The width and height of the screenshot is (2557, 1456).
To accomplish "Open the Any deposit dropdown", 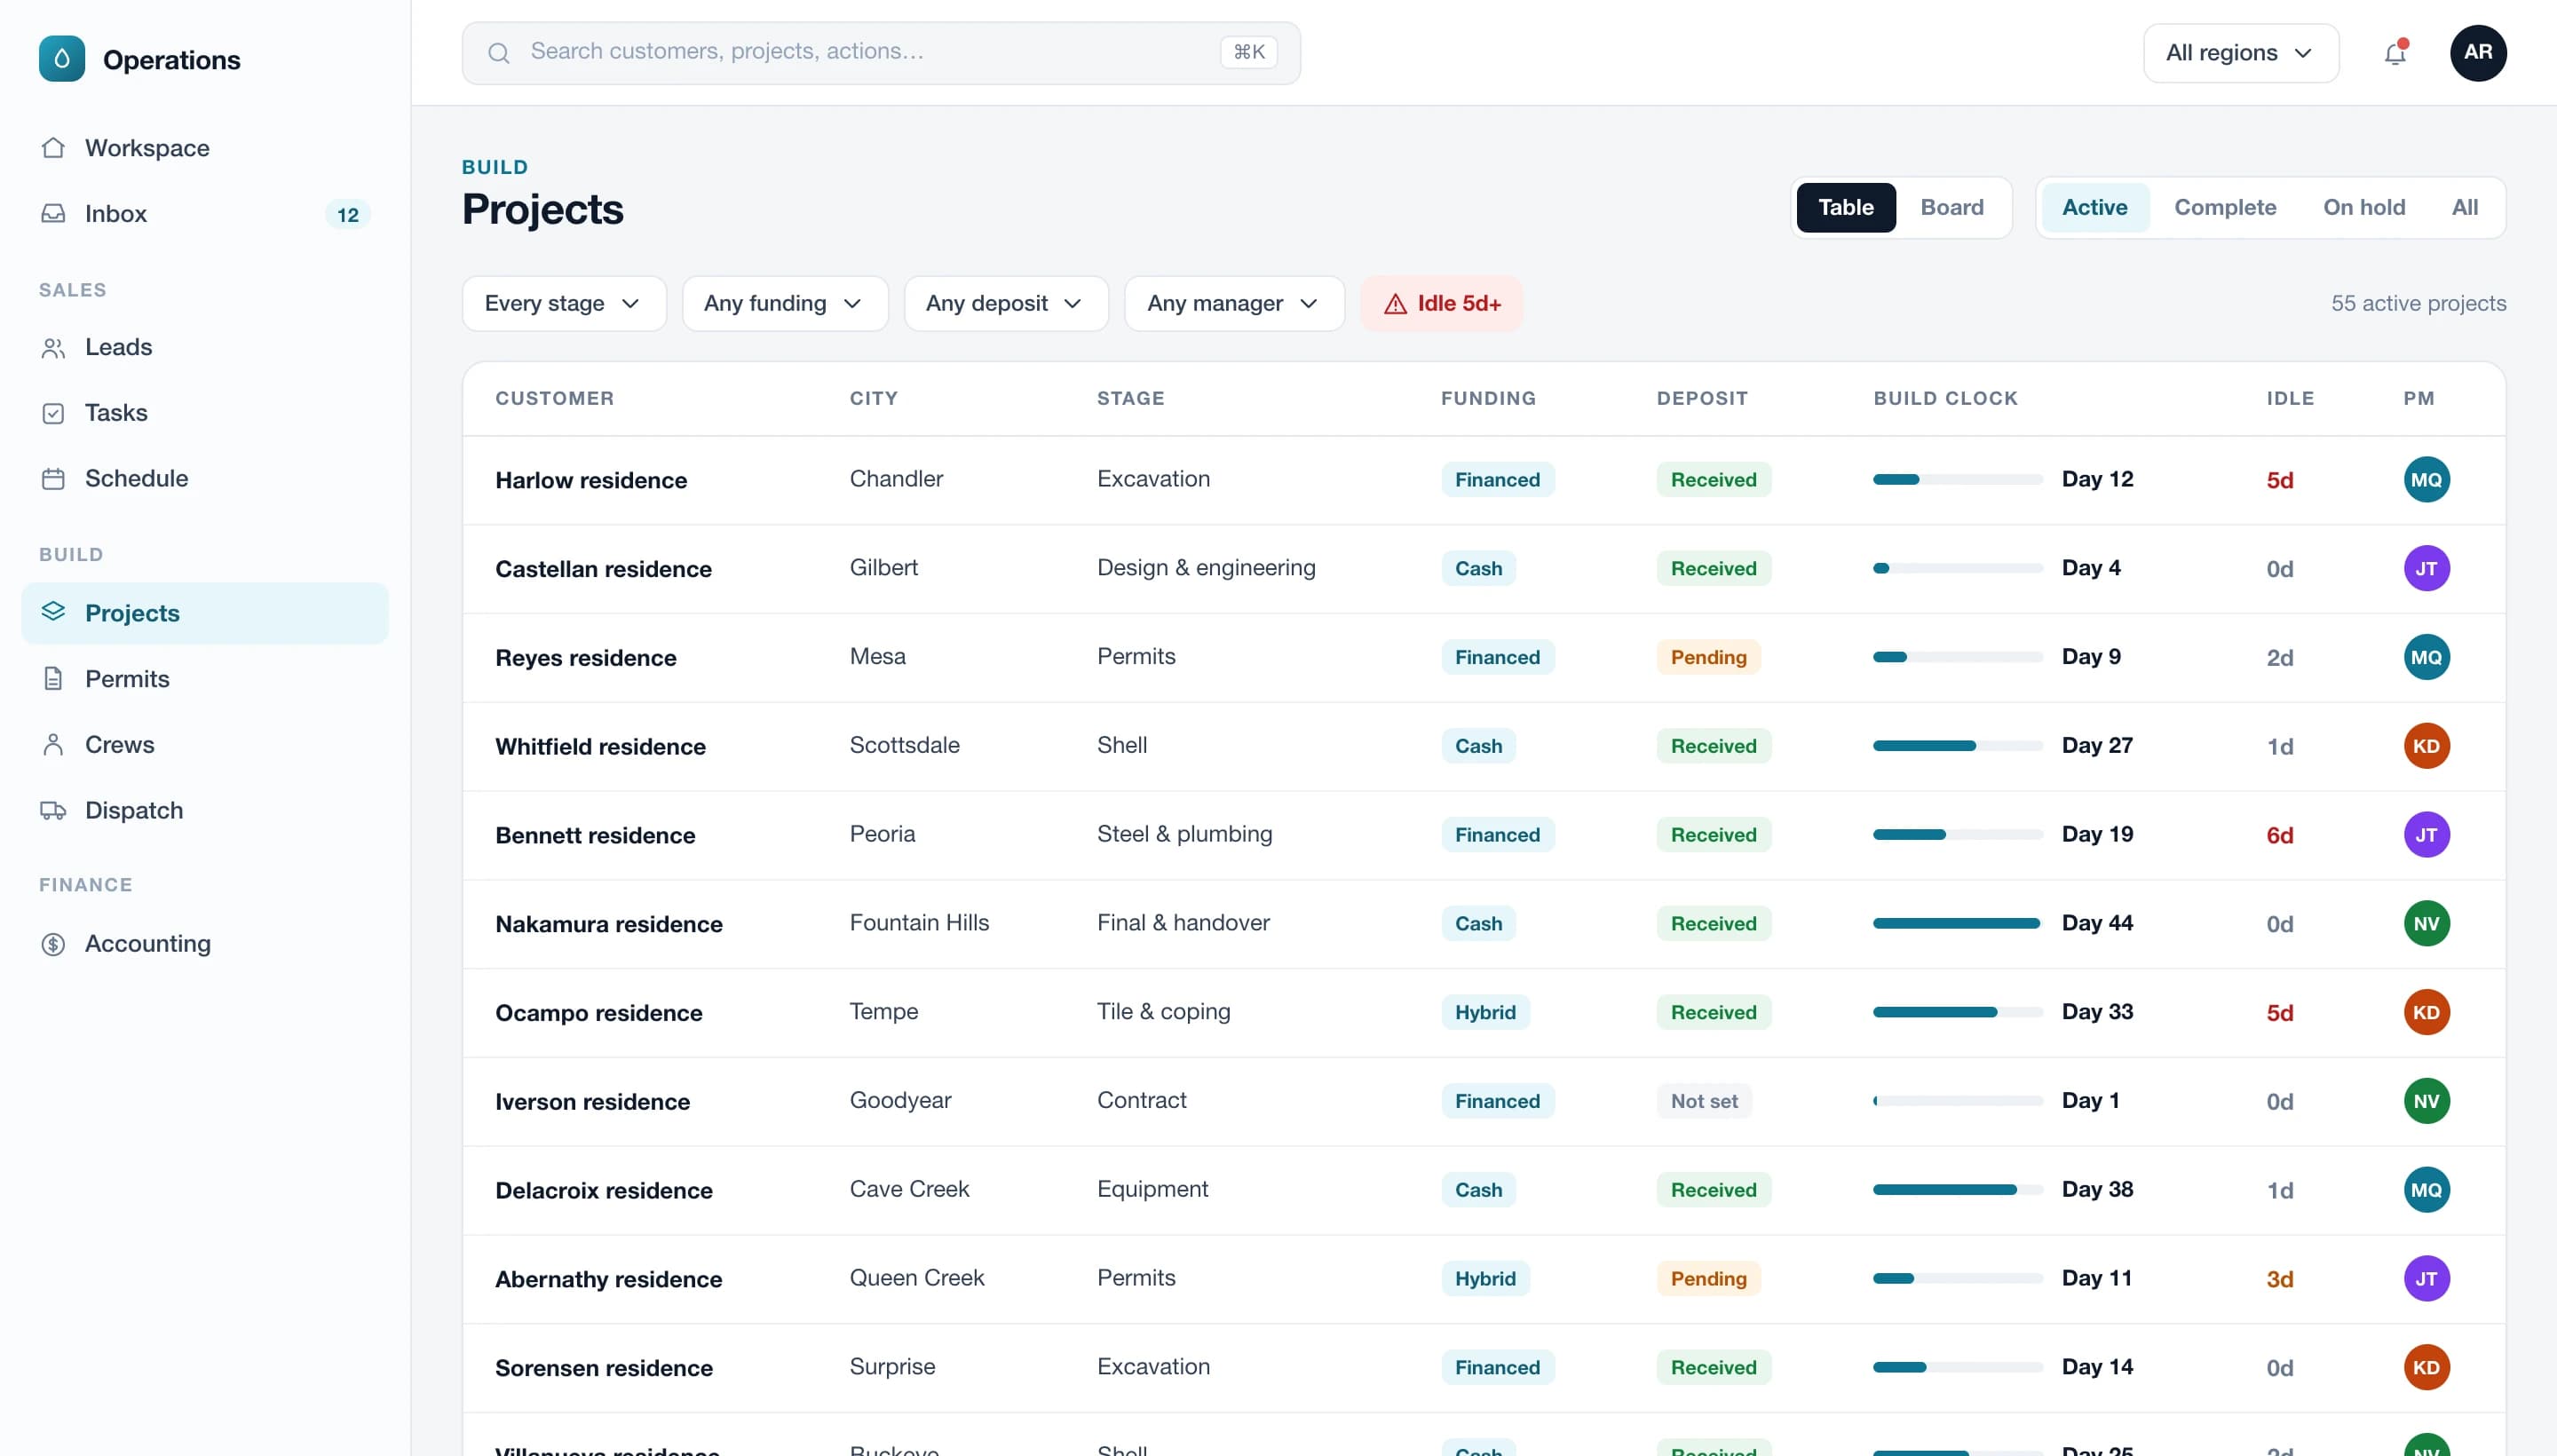I will click(1005, 304).
